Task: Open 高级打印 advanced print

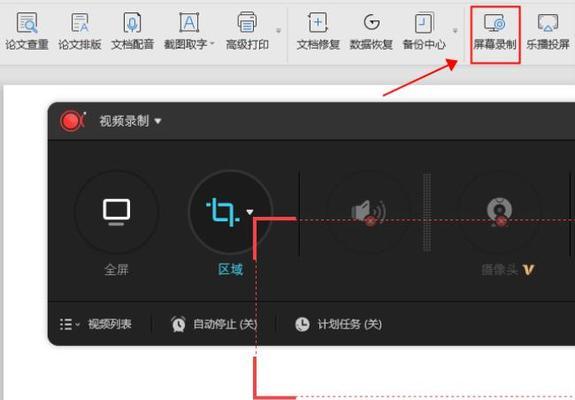Action: [x=247, y=31]
